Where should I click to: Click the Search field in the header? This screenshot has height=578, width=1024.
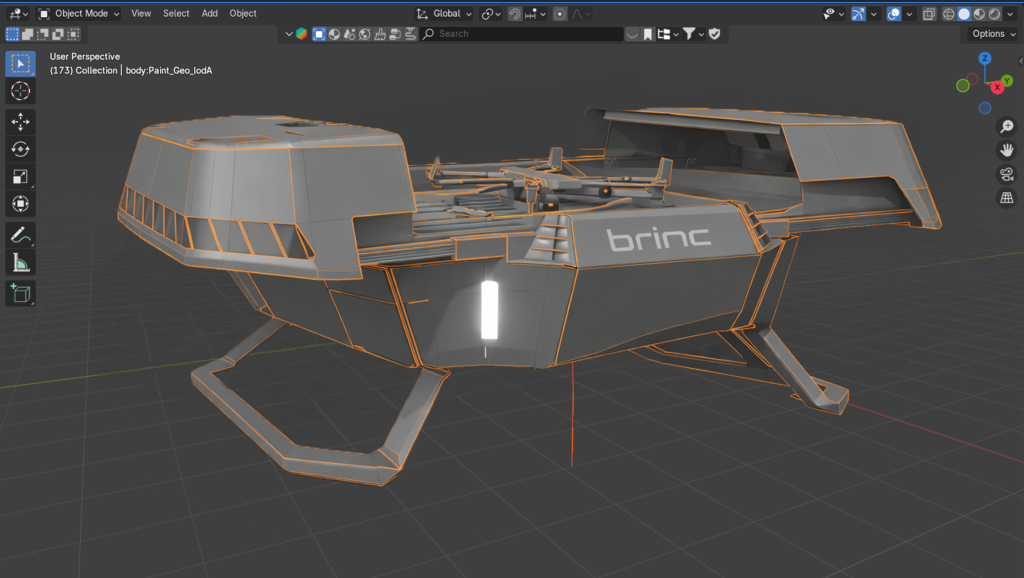[x=520, y=34]
